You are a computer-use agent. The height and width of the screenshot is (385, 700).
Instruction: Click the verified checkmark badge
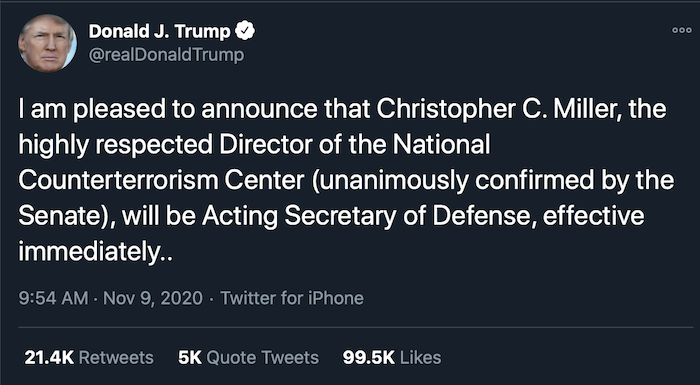245,31
